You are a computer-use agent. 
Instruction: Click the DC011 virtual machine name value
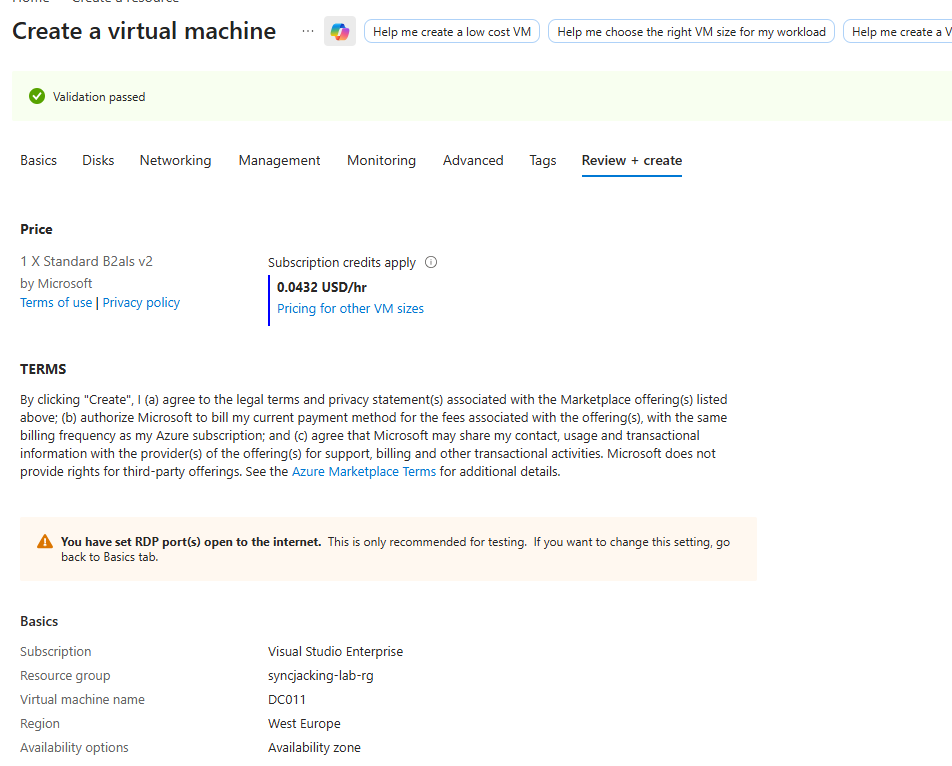tap(287, 699)
